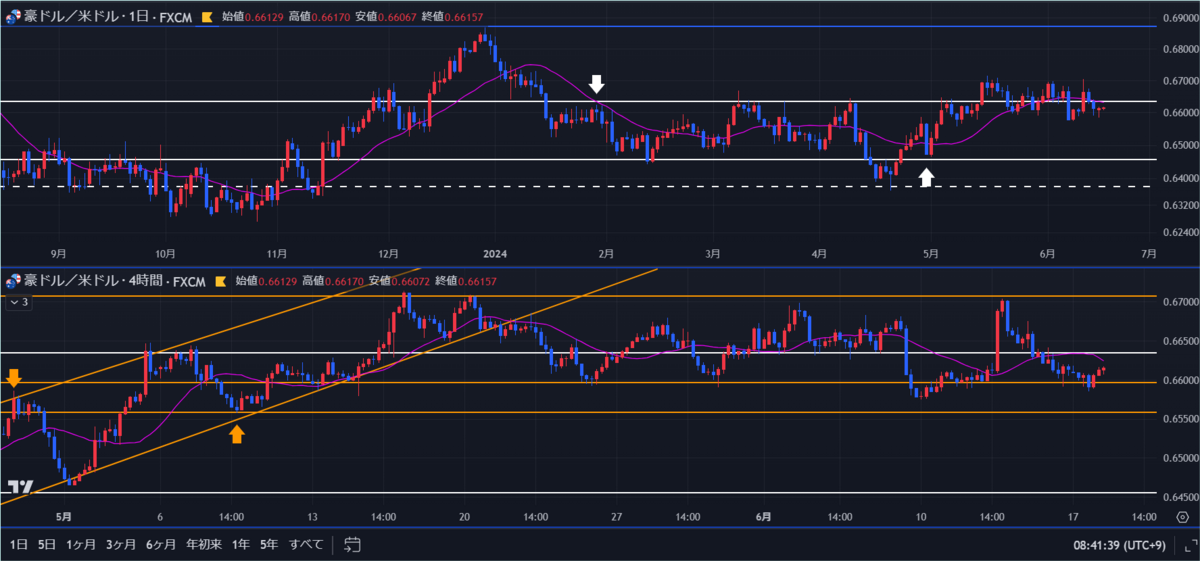Select the 1日 range tab
This screenshot has height=561, width=1200.
click(19, 545)
